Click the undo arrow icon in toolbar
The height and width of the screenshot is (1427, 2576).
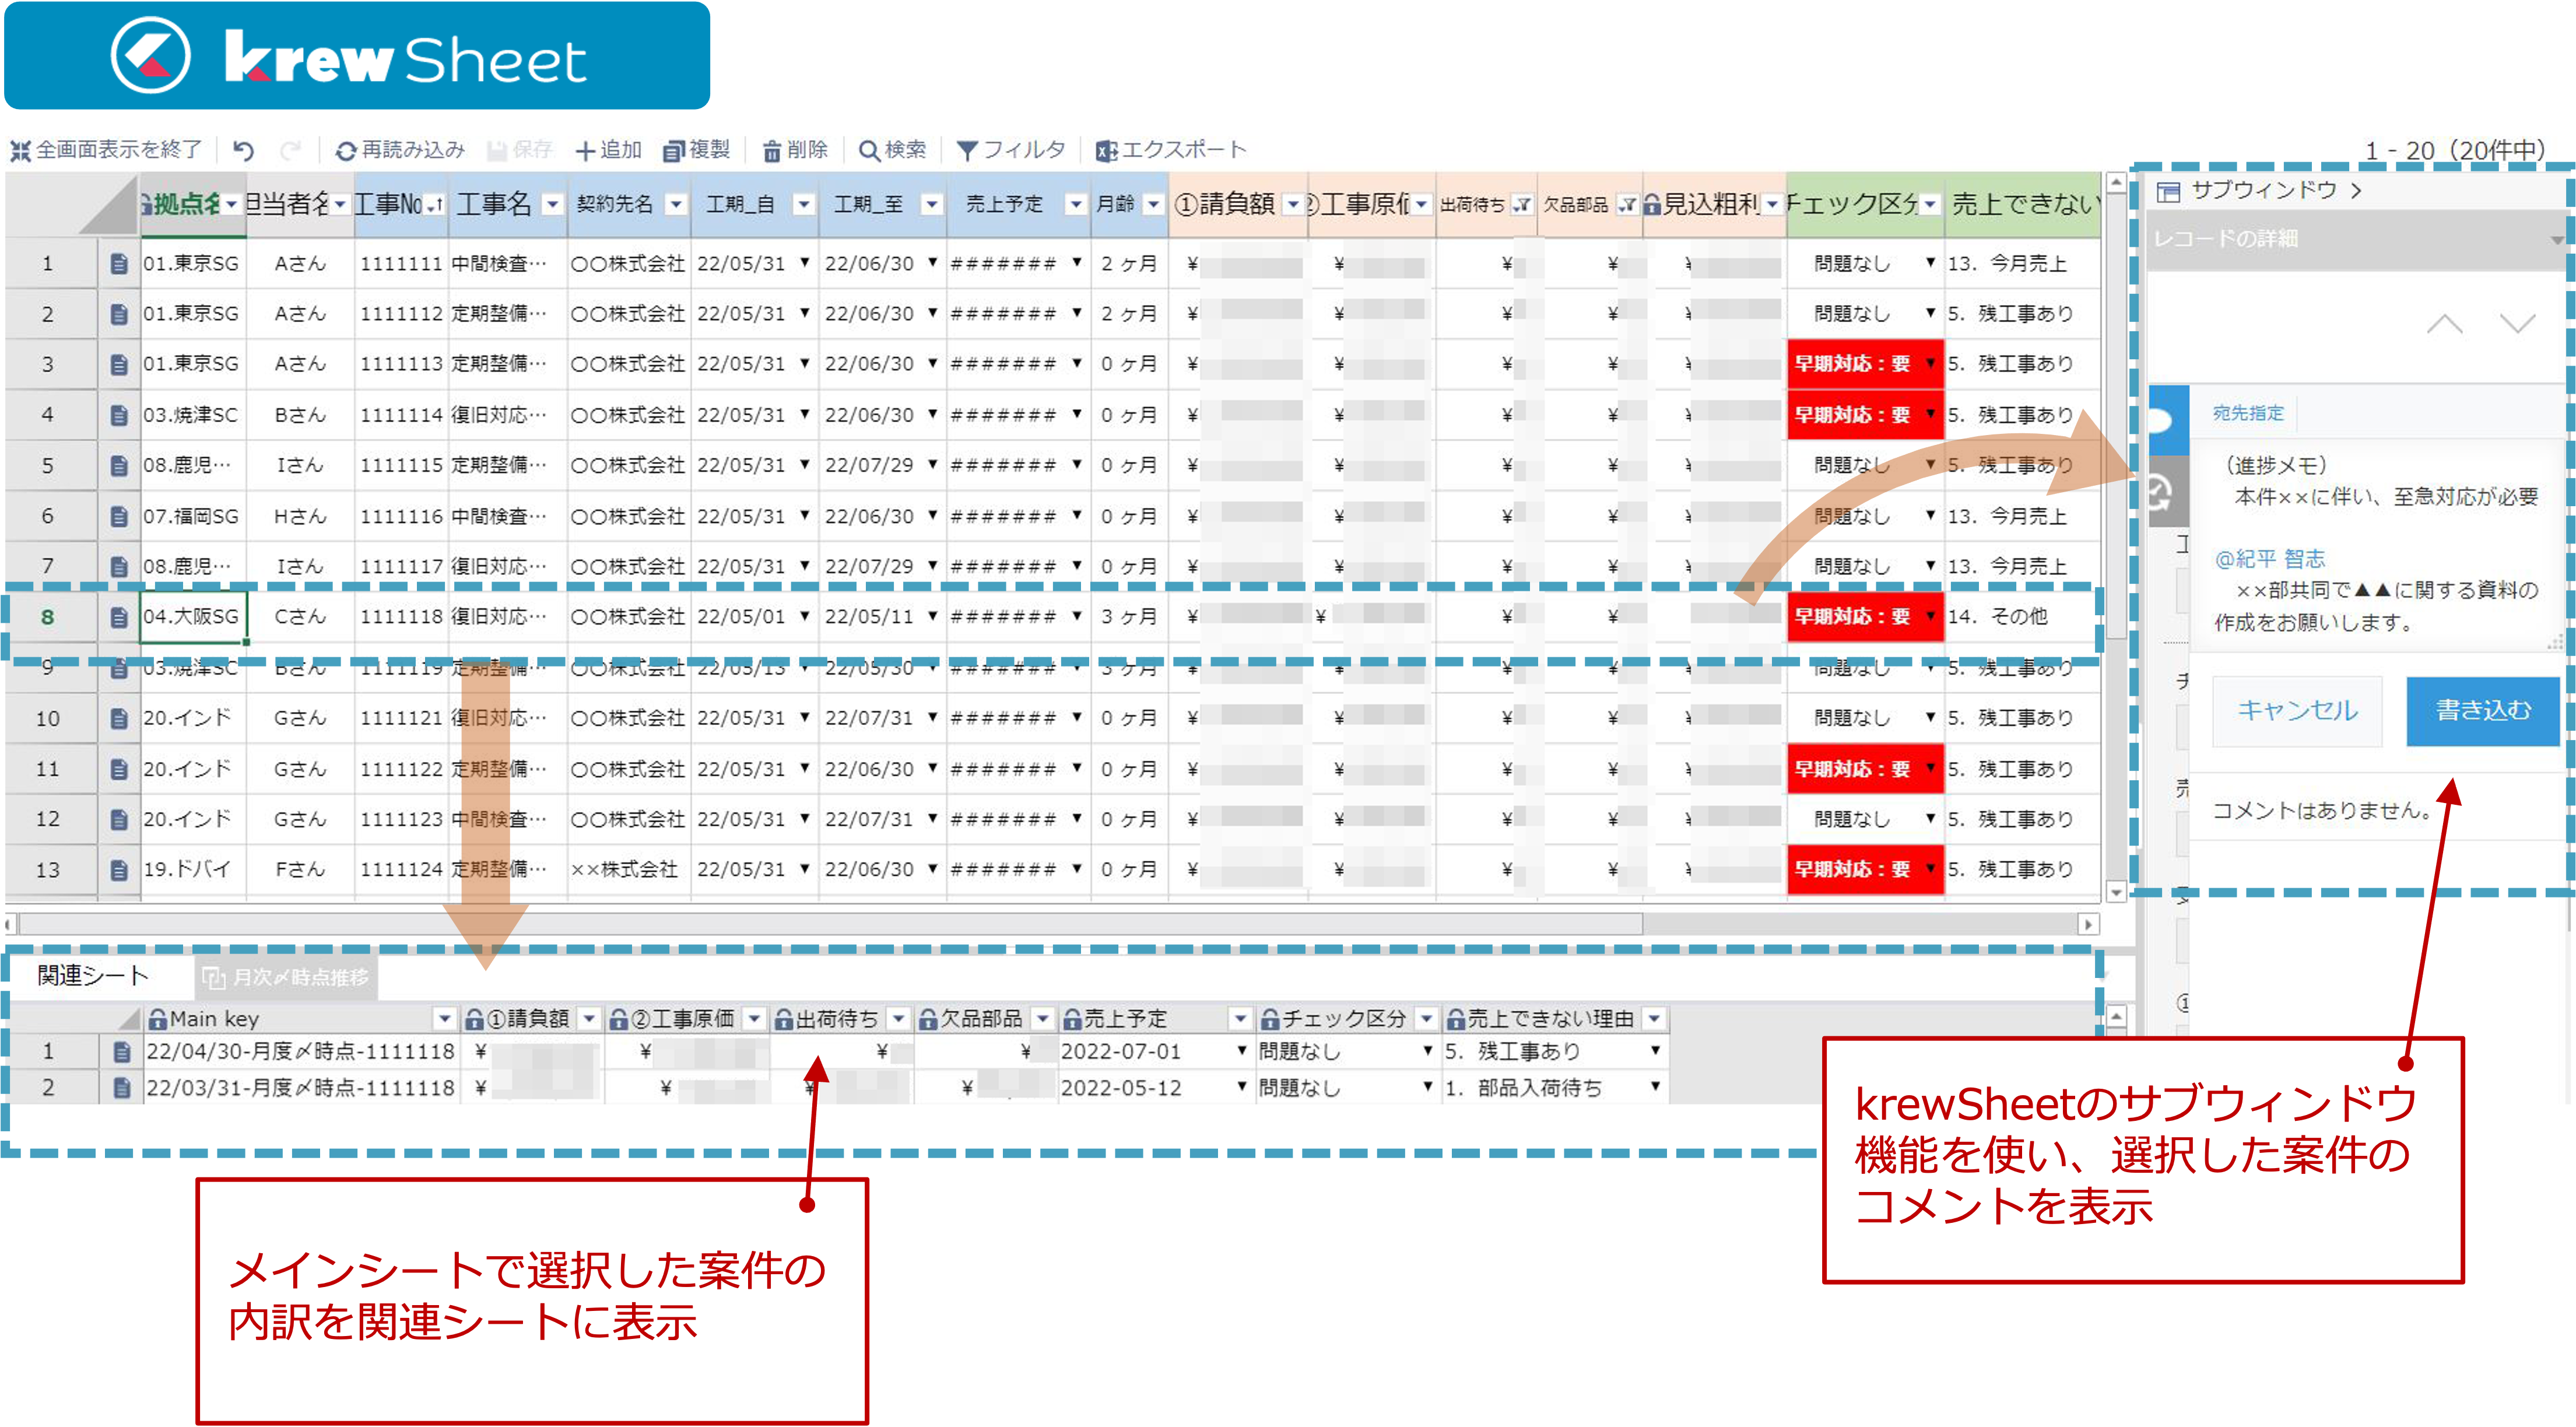(243, 150)
